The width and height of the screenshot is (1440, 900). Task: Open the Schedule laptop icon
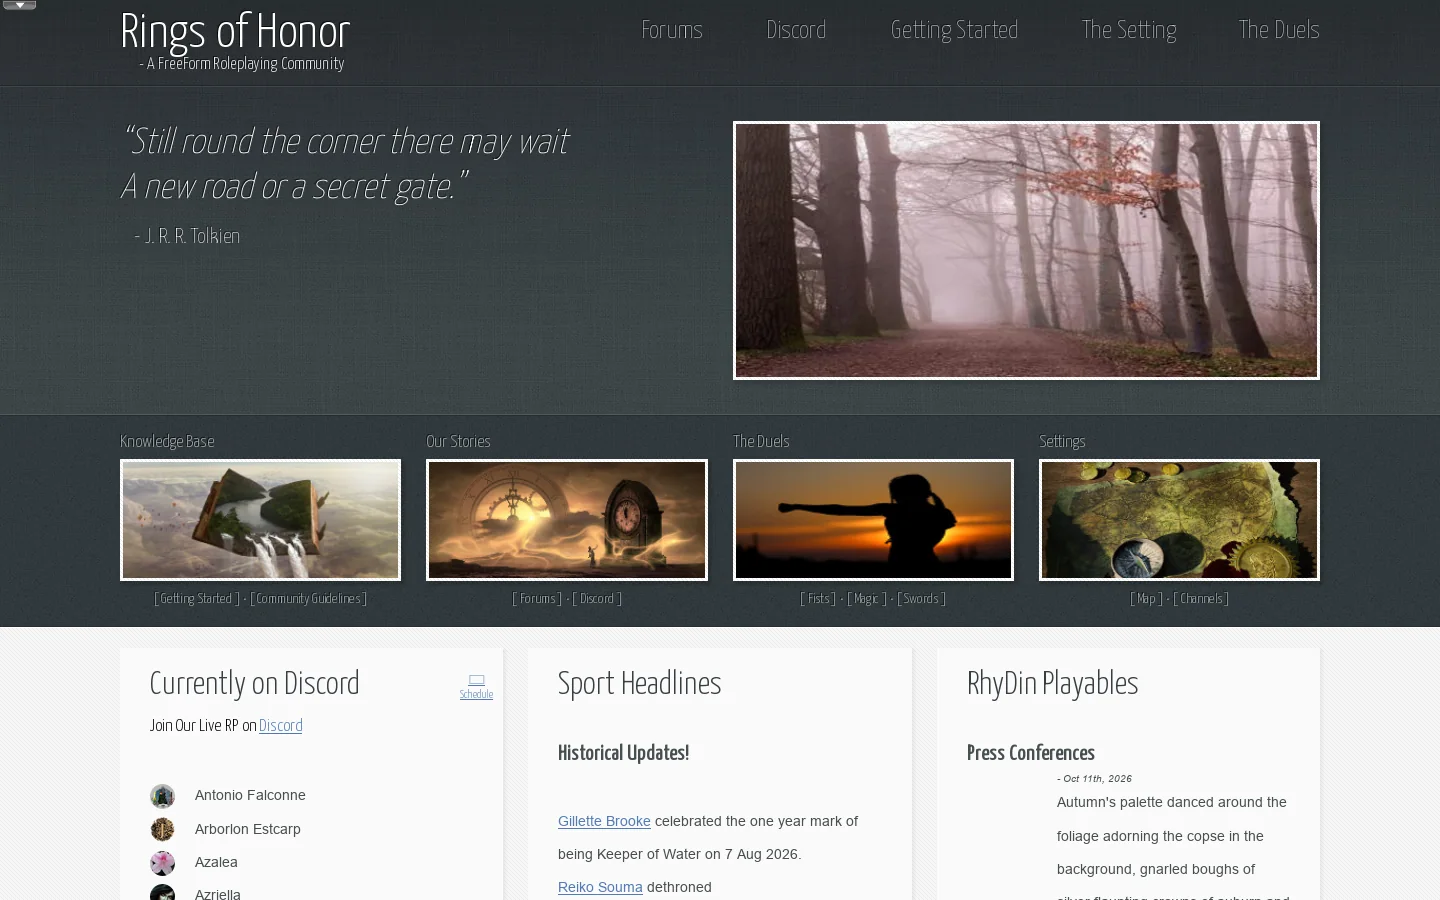click(476, 680)
